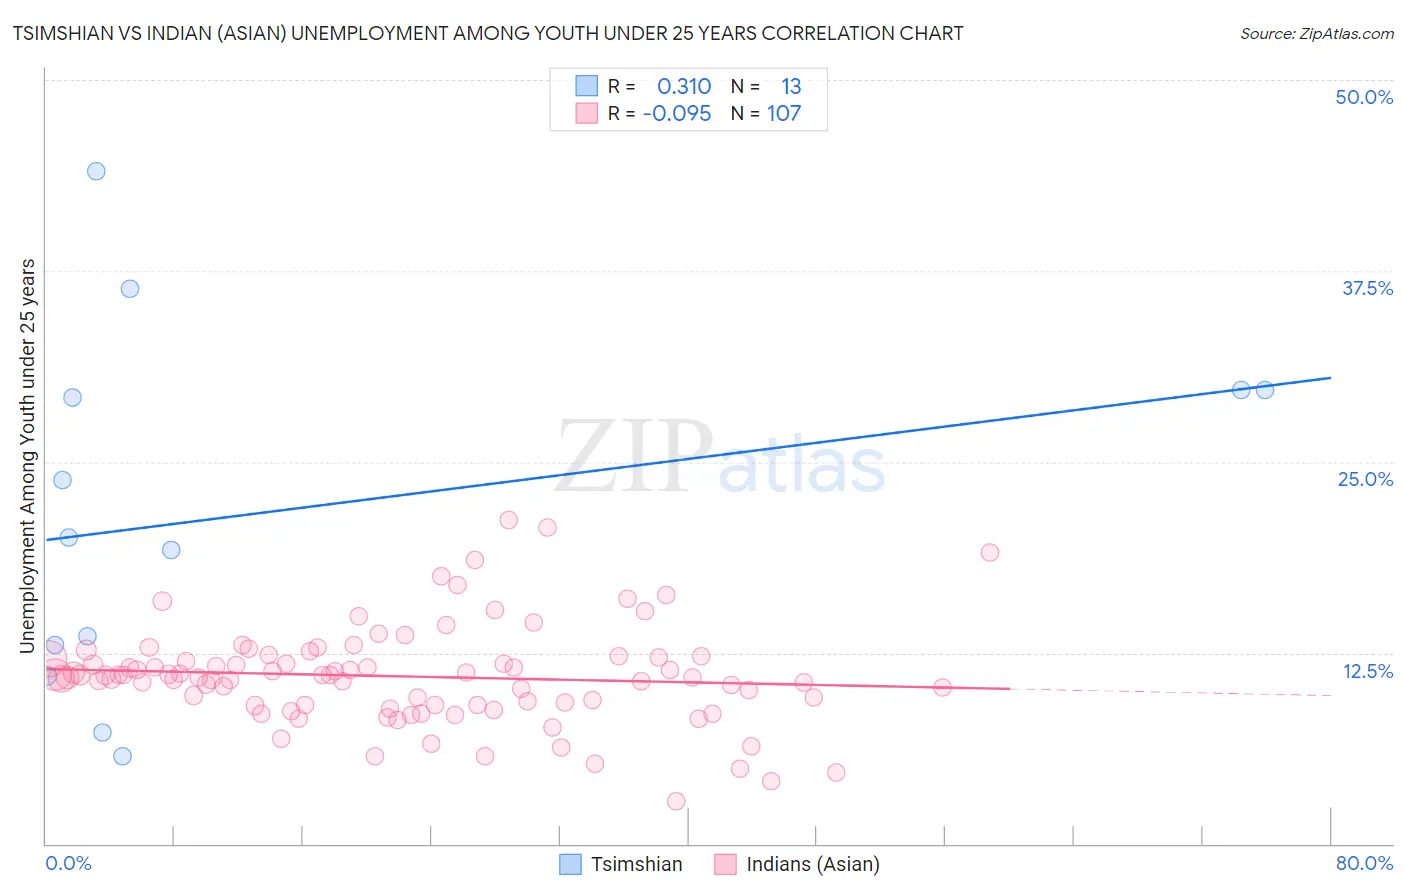This screenshot has width=1406, height=892.
Task: Click the rightmost blue Tsimshian data point
Action: pyautogui.click(x=1265, y=390)
